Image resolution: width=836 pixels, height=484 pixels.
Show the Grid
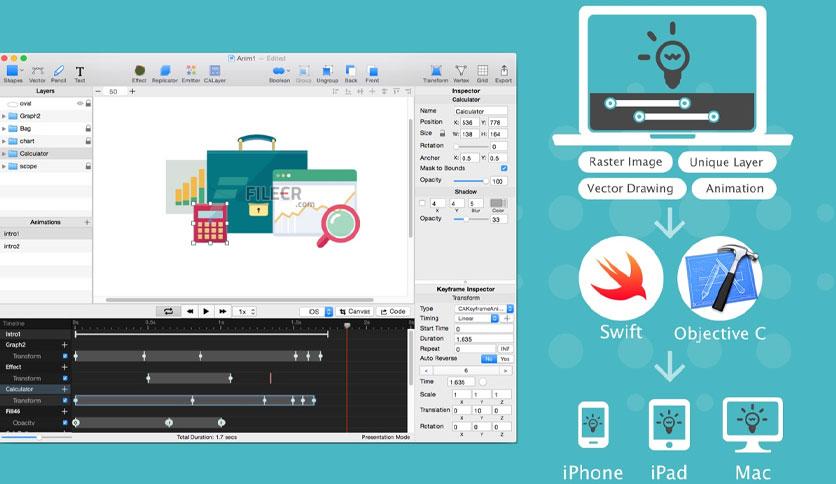(483, 74)
